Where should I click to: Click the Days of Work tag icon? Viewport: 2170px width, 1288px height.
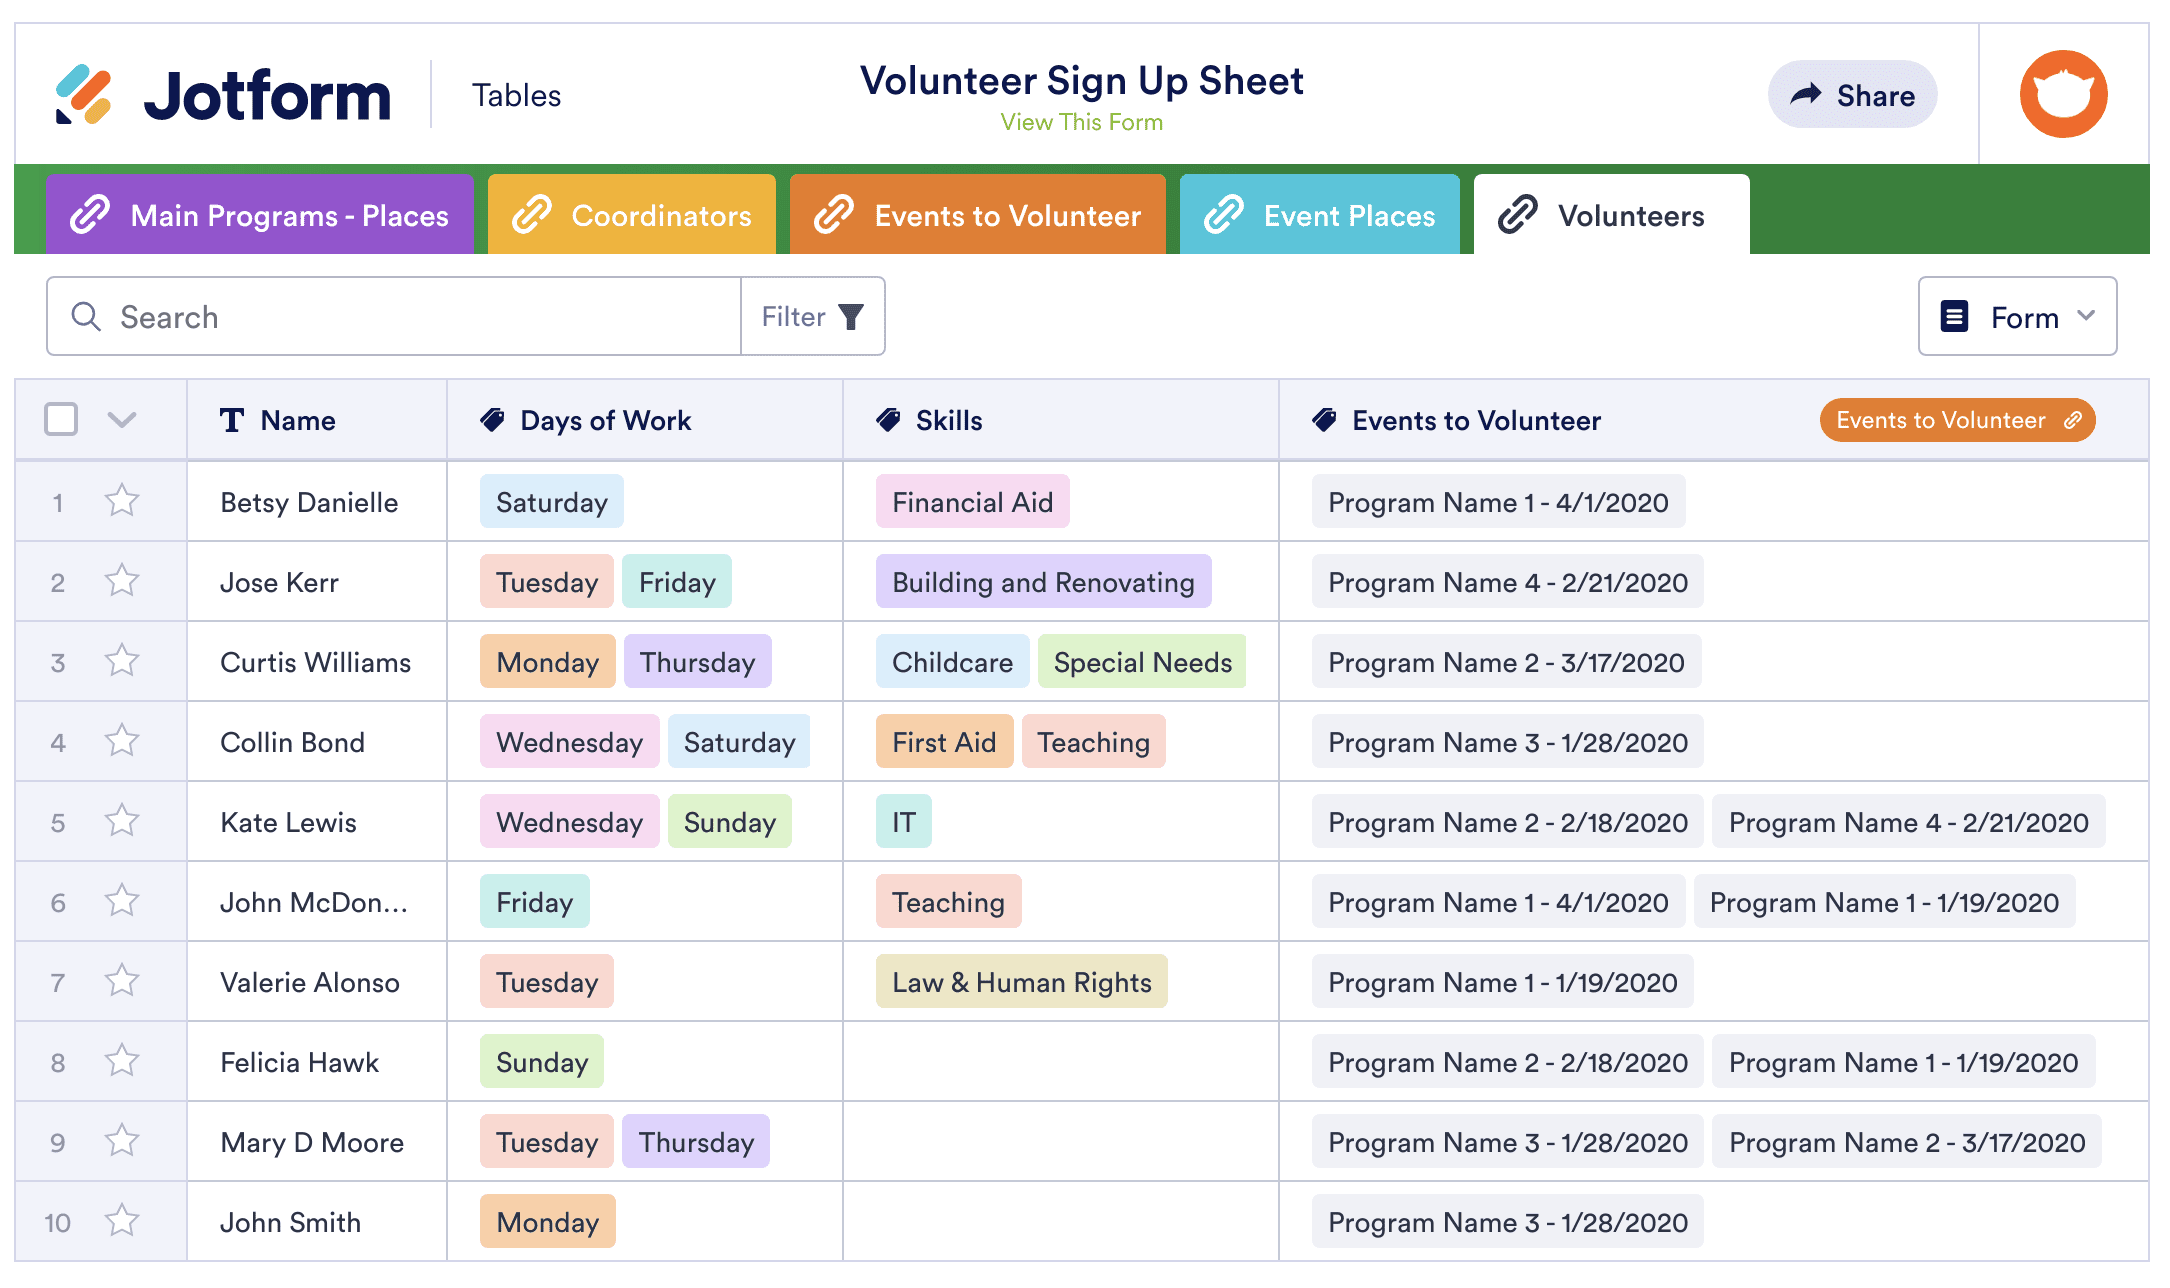pyautogui.click(x=492, y=420)
